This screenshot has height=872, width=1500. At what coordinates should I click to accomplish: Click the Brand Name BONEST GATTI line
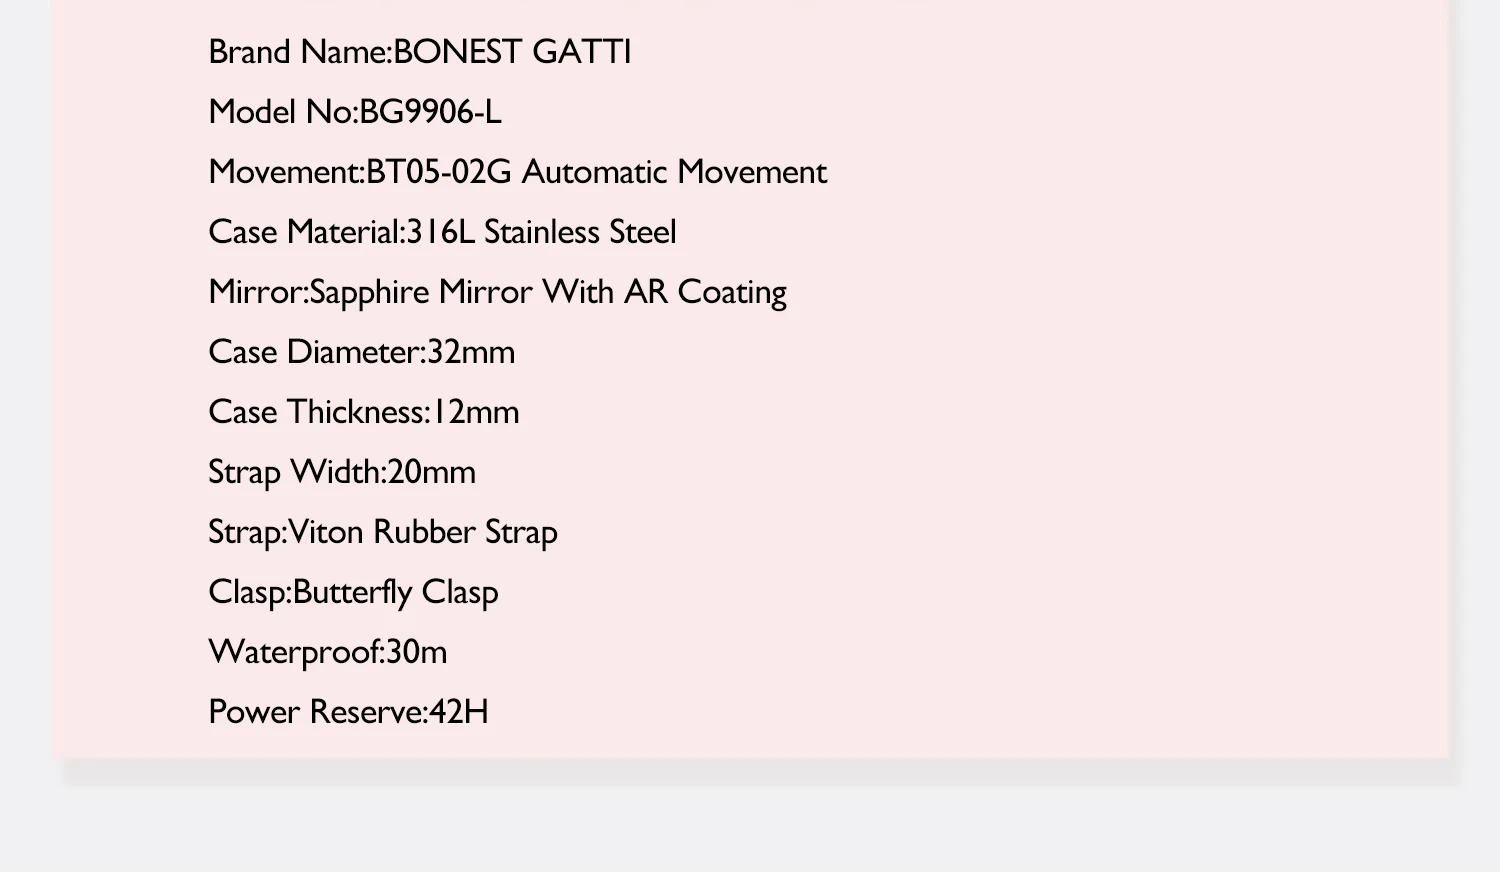tap(420, 52)
